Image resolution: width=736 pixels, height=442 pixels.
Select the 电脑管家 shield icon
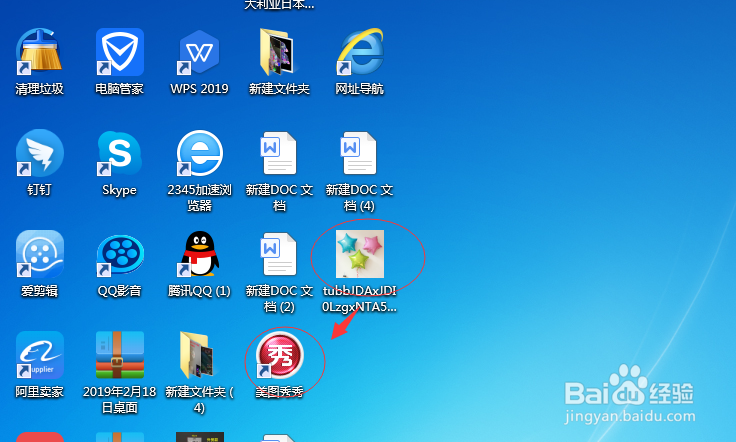[x=120, y=52]
